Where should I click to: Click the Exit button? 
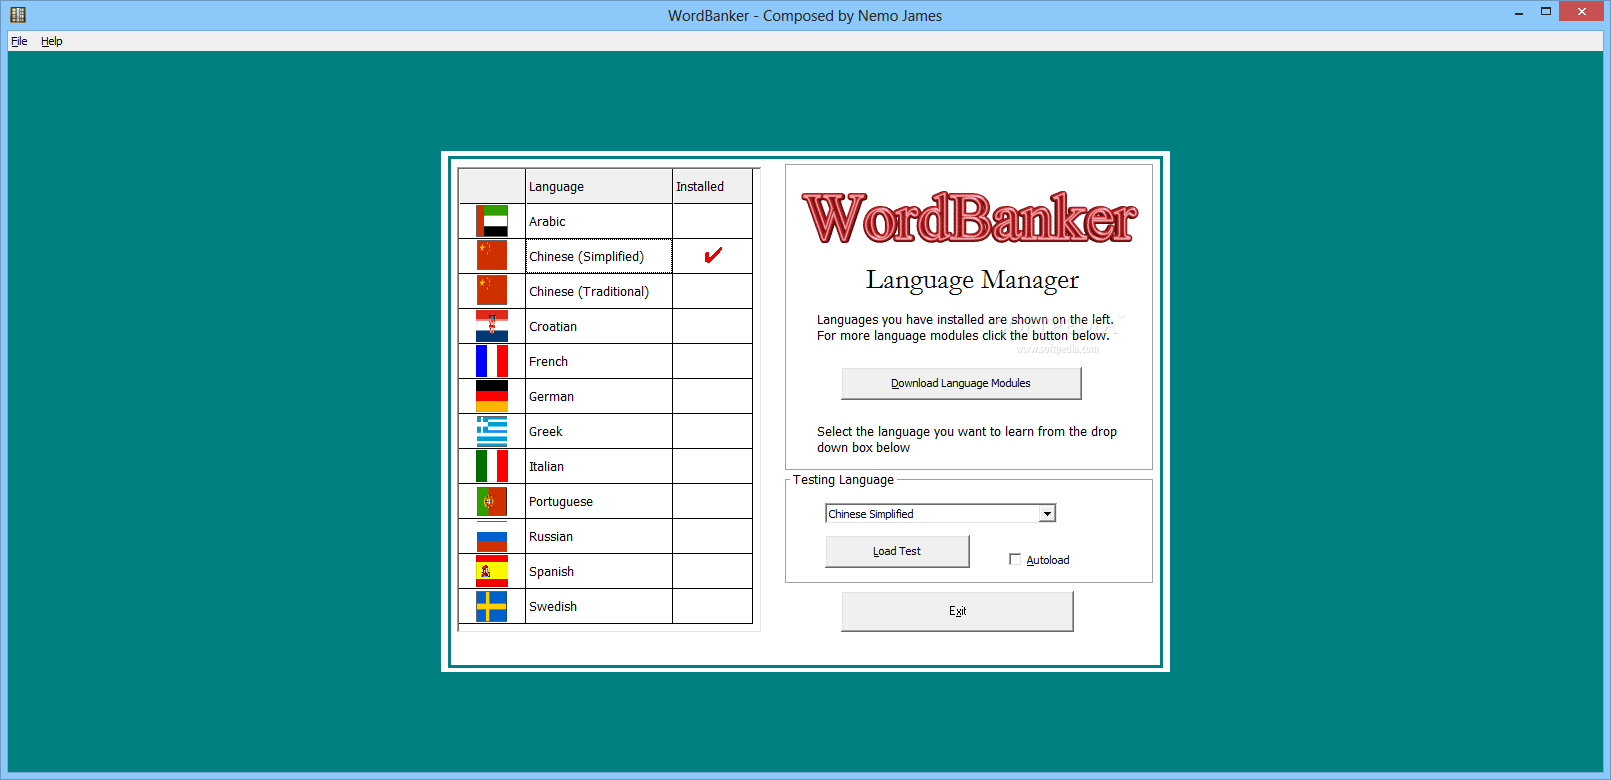click(x=957, y=611)
